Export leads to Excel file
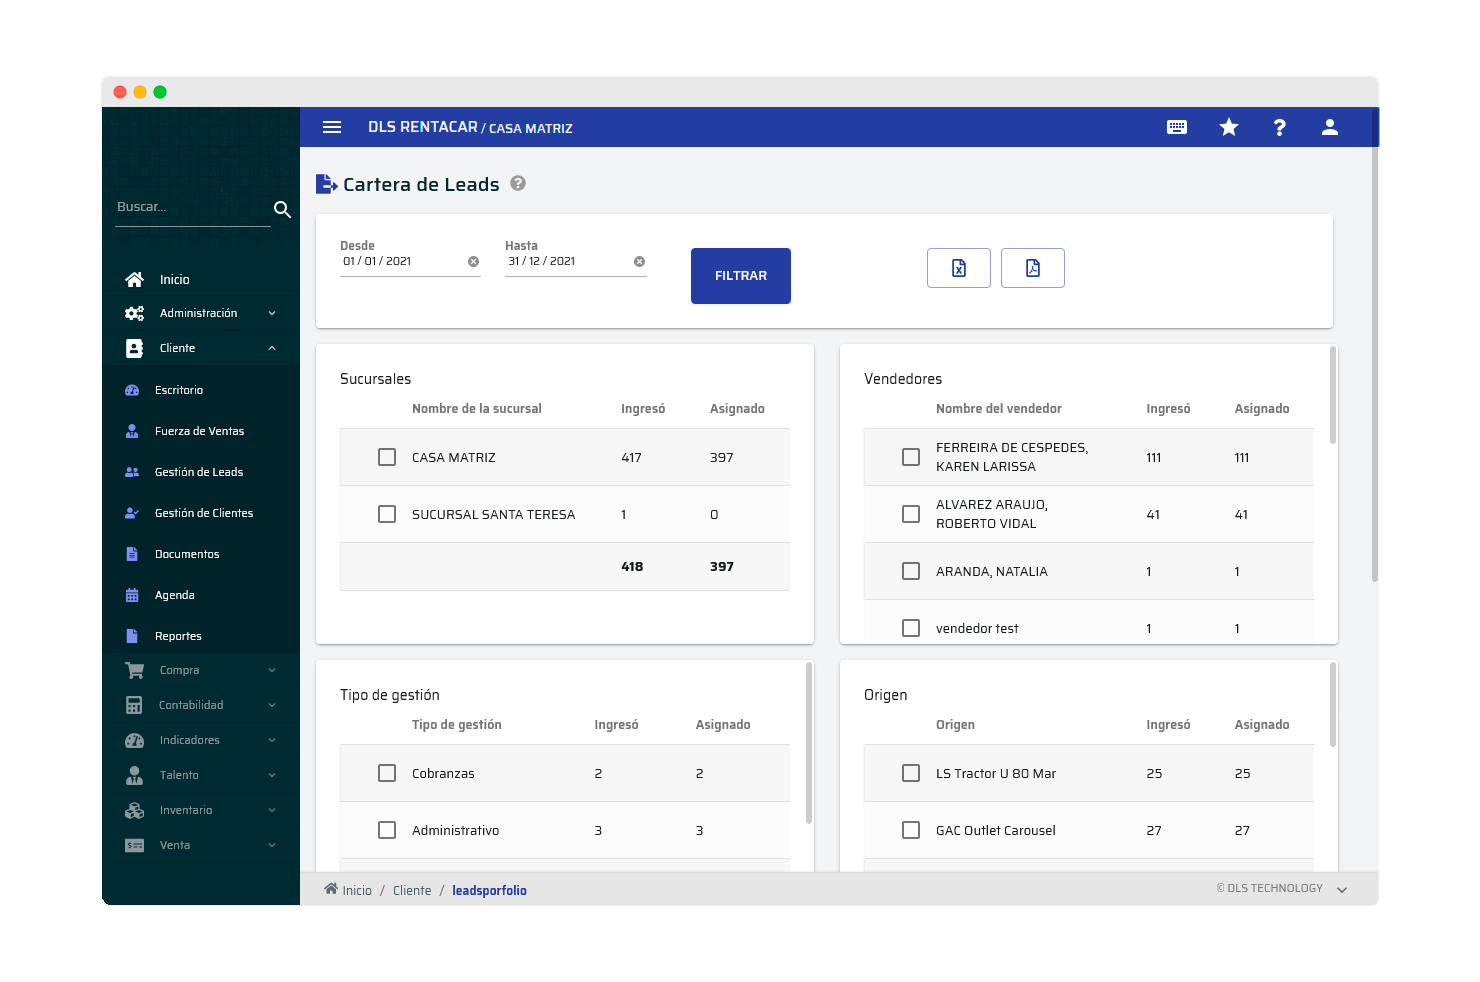The image size is (1480, 982). [959, 268]
